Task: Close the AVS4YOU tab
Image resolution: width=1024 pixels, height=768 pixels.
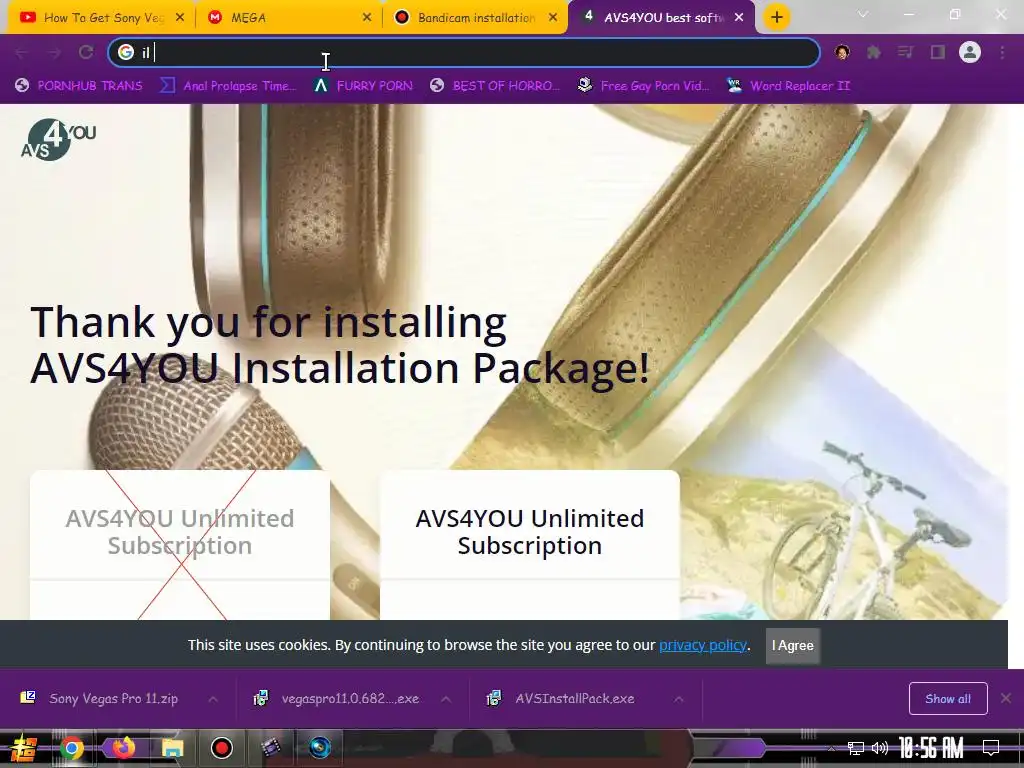Action: 739,18
